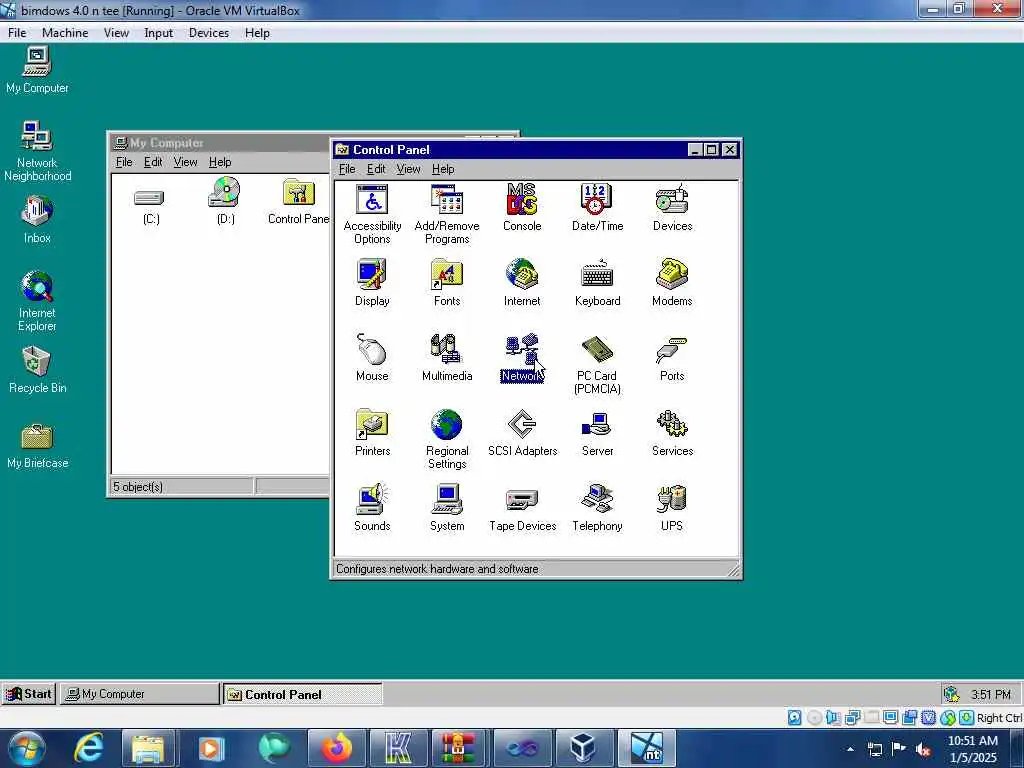Maximize the Control Panel window
This screenshot has width=1024, height=768.
711,150
